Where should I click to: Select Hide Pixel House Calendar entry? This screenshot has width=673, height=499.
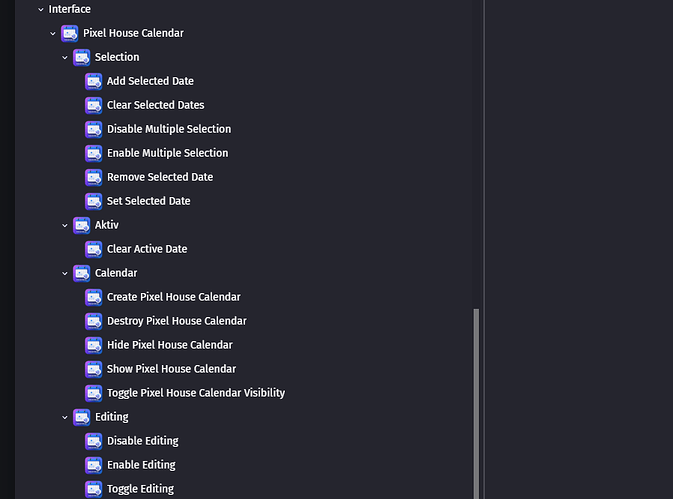[x=170, y=345]
